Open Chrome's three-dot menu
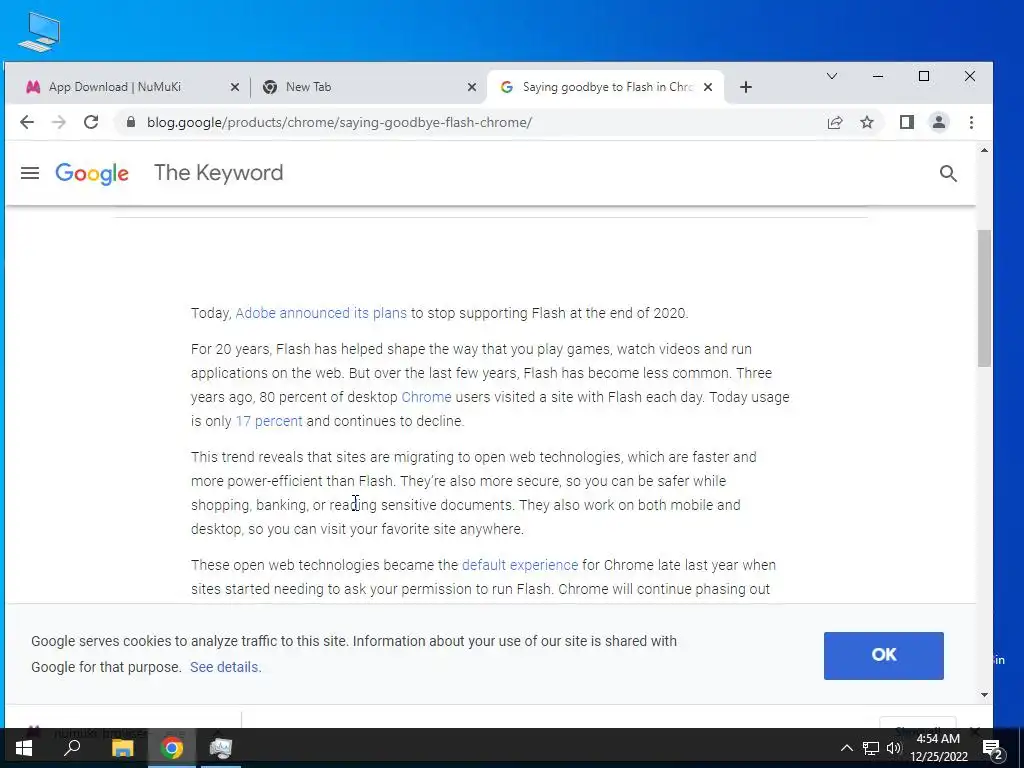 (971, 122)
